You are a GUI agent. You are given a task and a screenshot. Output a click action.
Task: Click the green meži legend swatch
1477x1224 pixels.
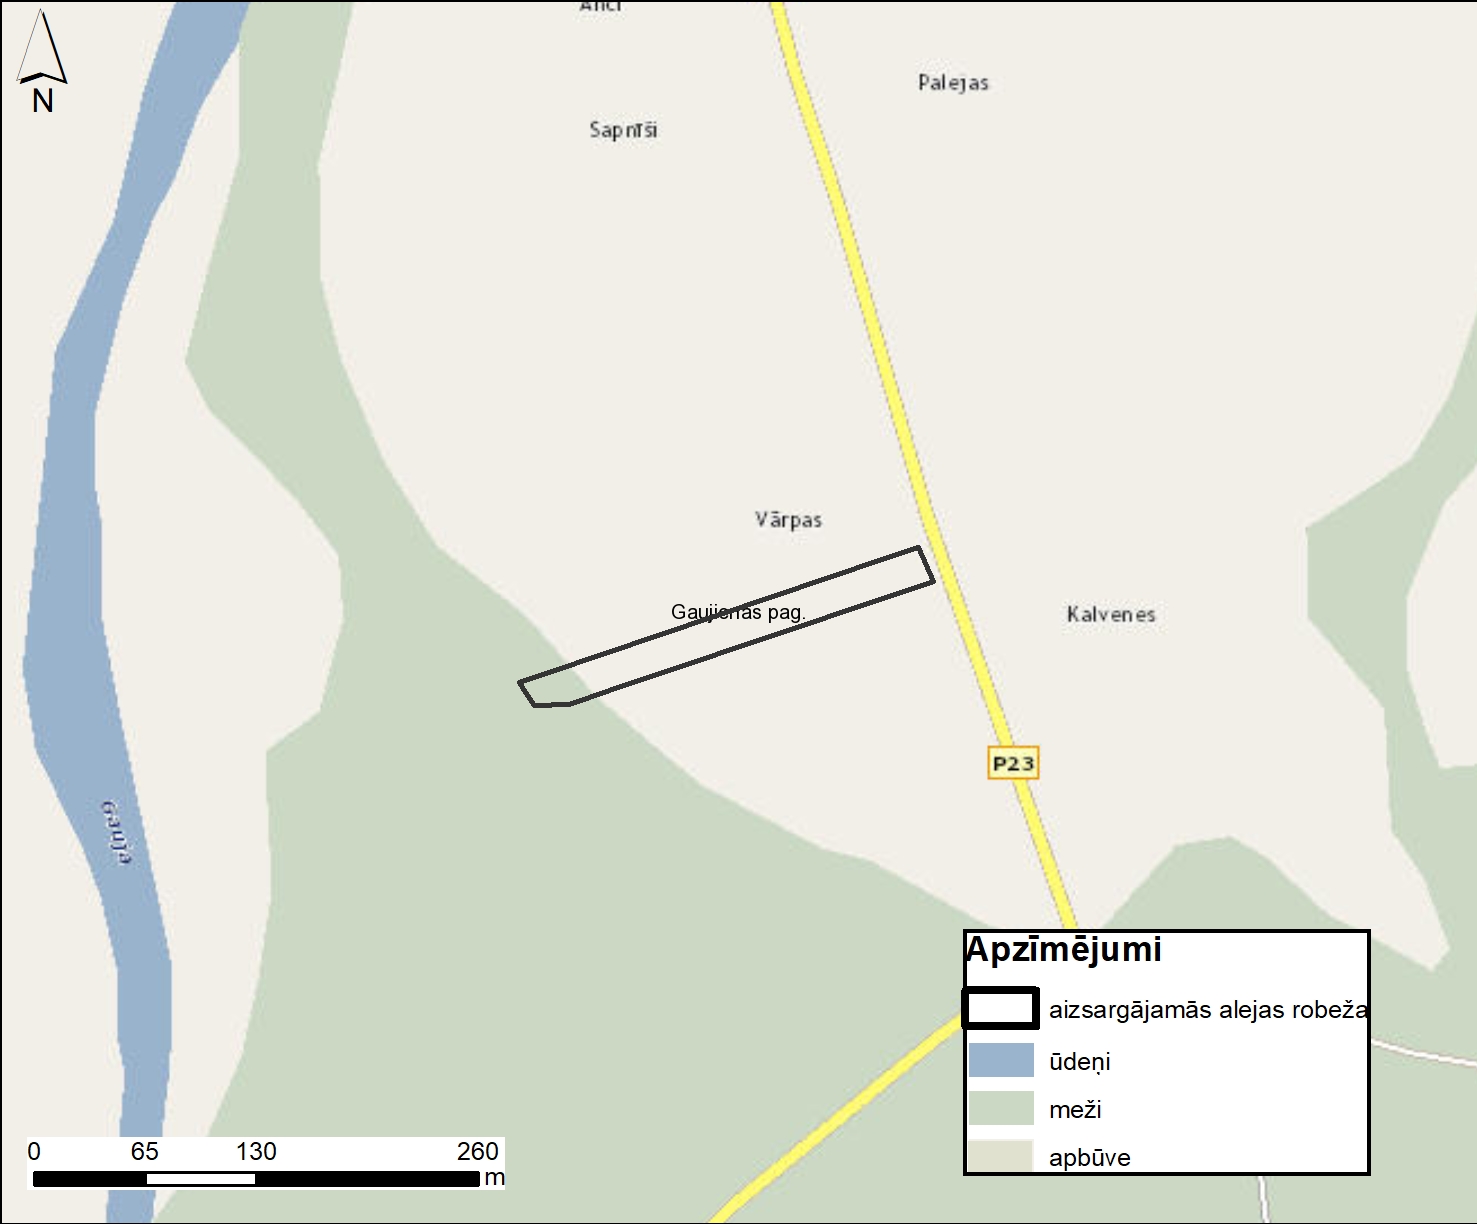tap(1000, 1108)
